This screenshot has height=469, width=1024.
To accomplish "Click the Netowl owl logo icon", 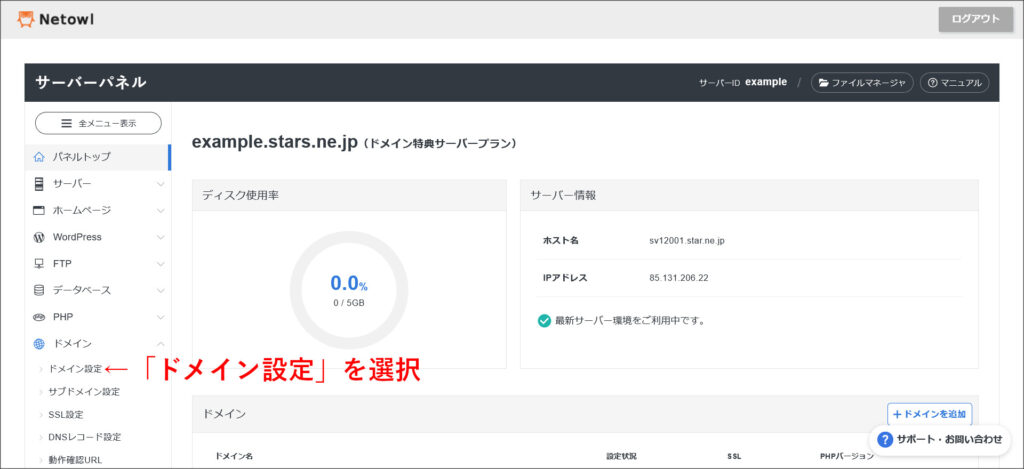I will click(x=25, y=20).
